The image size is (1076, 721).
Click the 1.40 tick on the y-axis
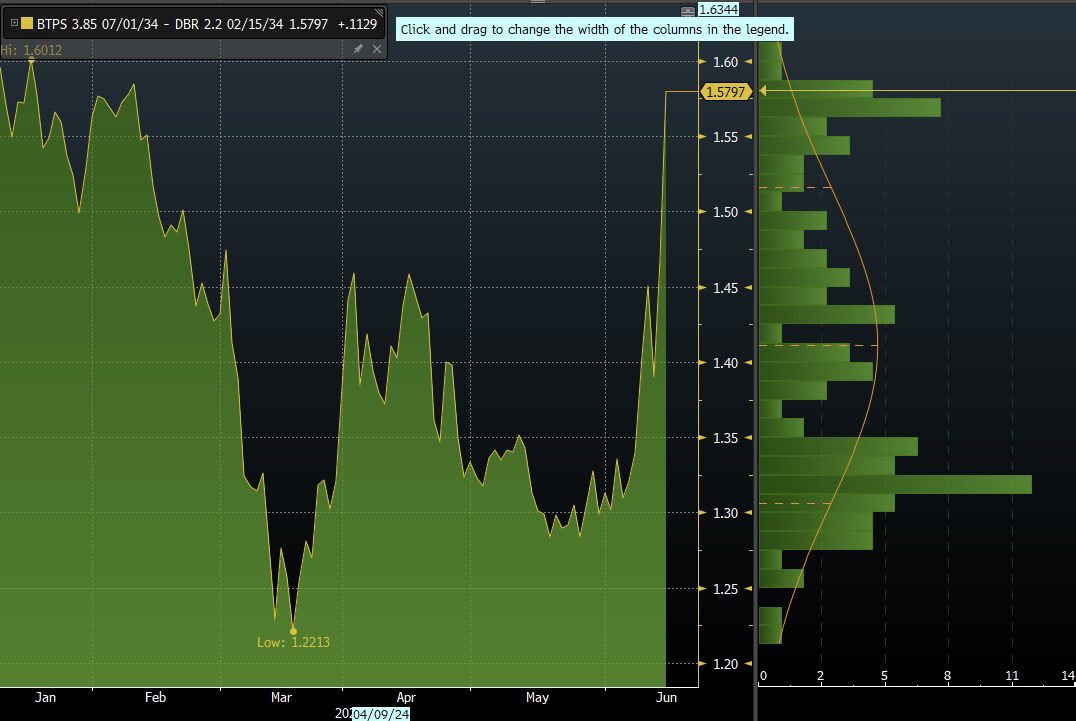pyautogui.click(x=724, y=363)
